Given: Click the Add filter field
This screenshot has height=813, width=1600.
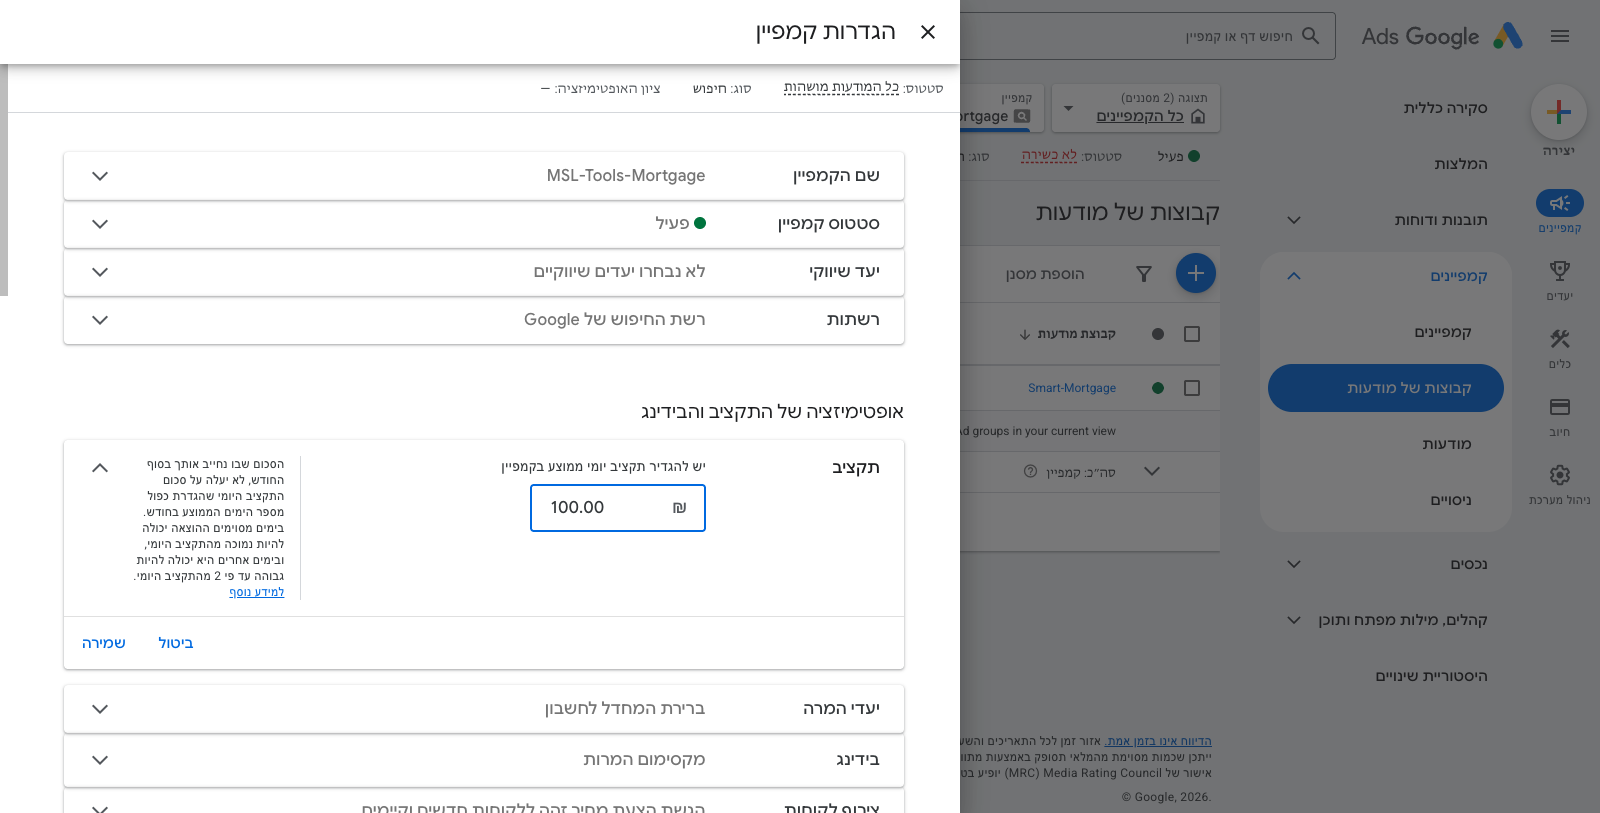Looking at the screenshot, I should (x=1045, y=274).
